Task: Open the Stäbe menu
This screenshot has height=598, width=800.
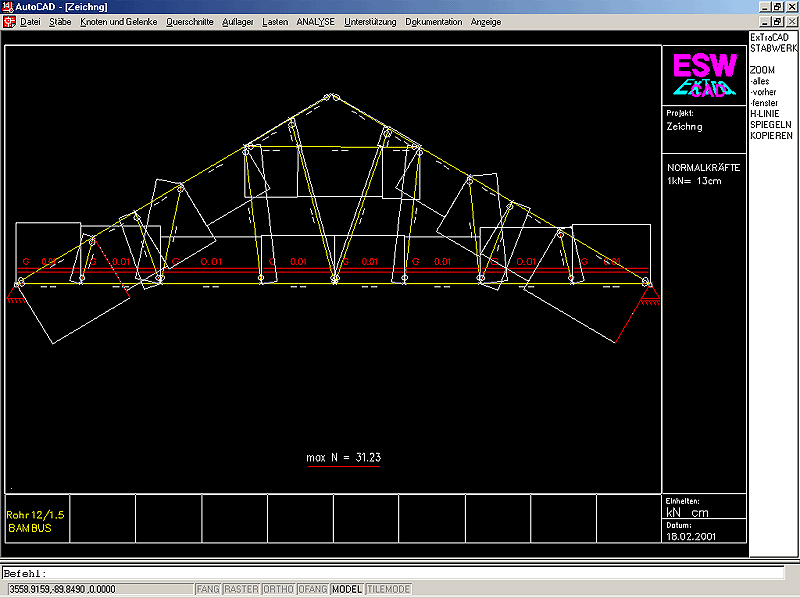Action: (x=60, y=22)
